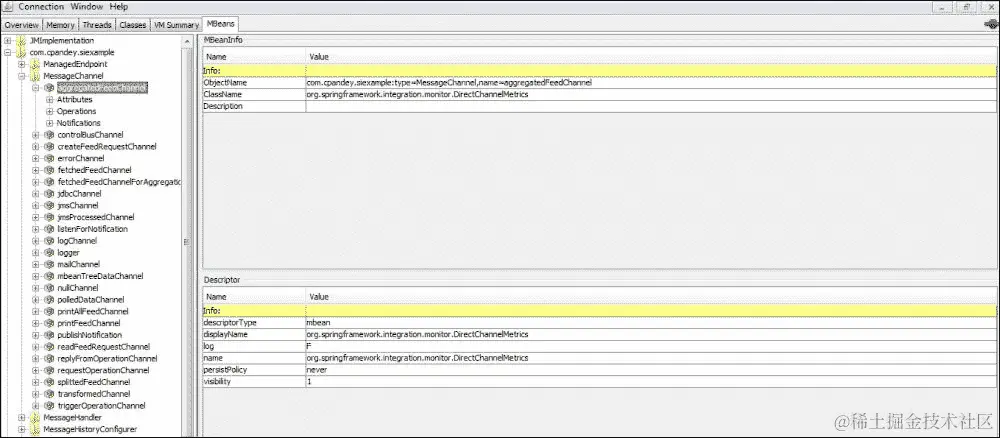
Task: Open the Window menu
Action: pyautogui.click(x=86, y=6)
